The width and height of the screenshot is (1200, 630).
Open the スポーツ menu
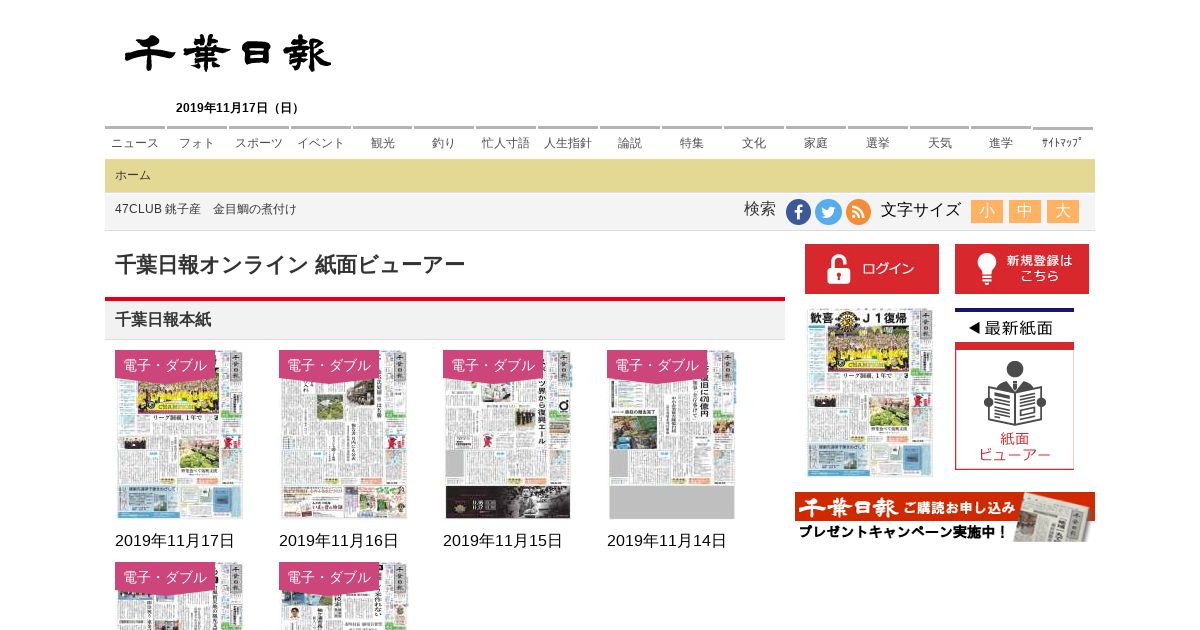coord(259,142)
